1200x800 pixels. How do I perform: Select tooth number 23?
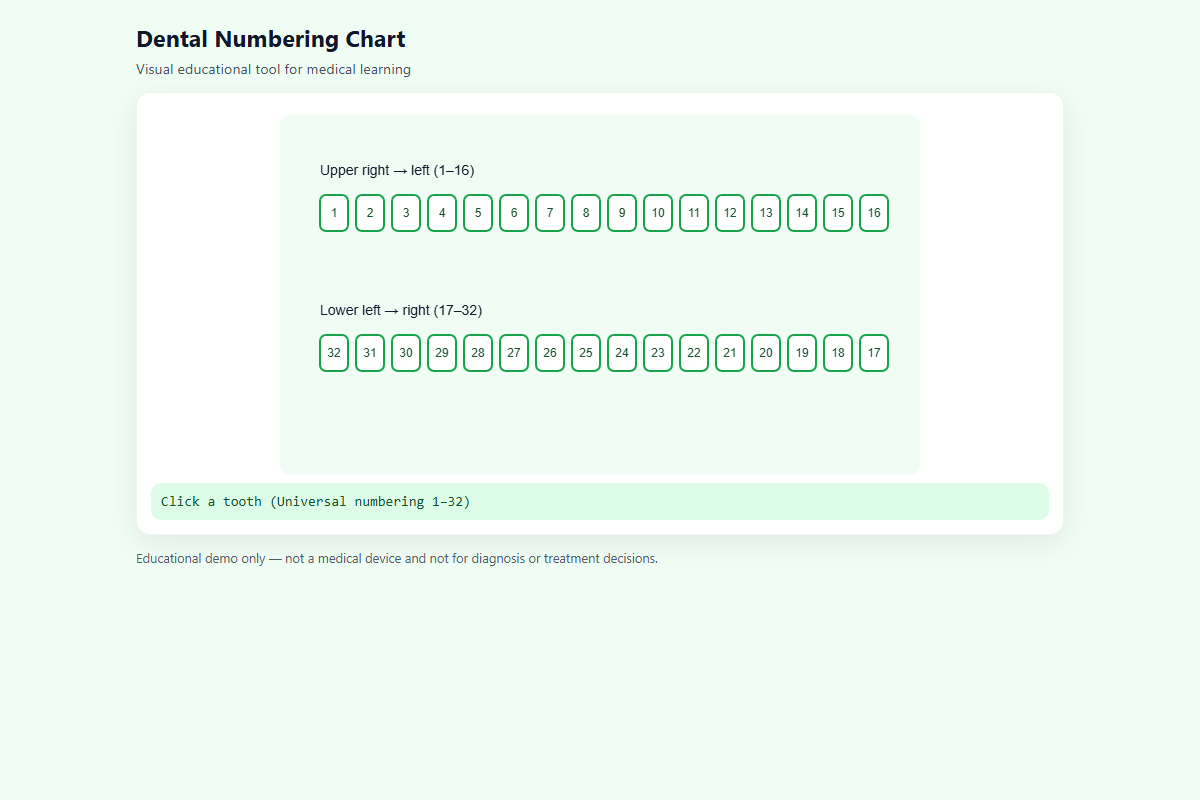point(658,353)
